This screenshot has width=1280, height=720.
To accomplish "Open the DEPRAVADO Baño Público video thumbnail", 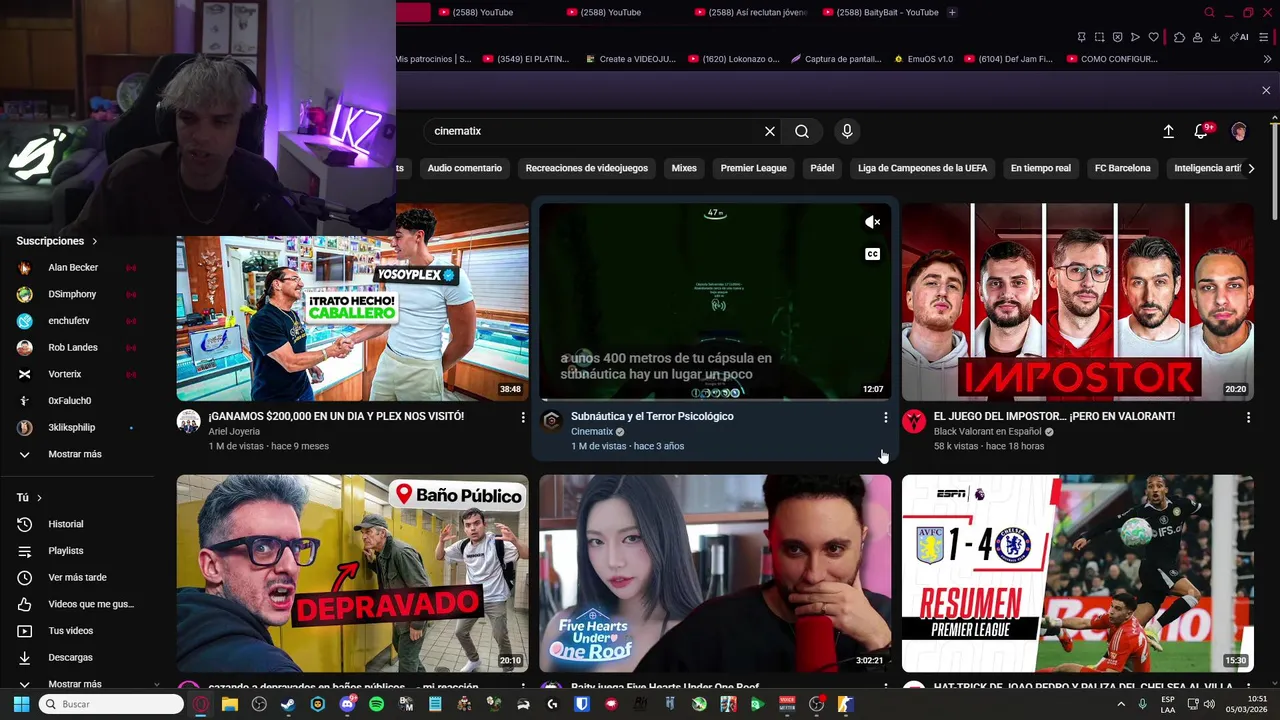I will coord(352,573).
